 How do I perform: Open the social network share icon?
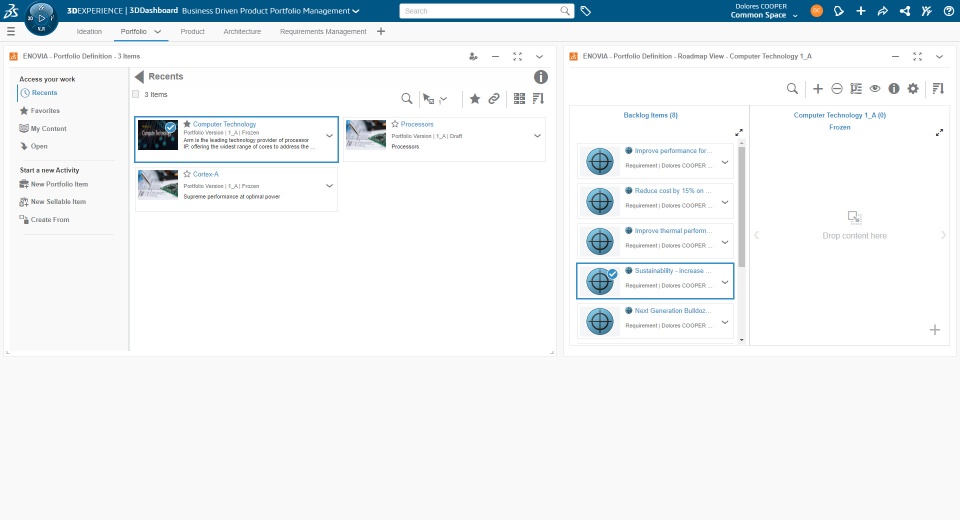click(904, 11)
